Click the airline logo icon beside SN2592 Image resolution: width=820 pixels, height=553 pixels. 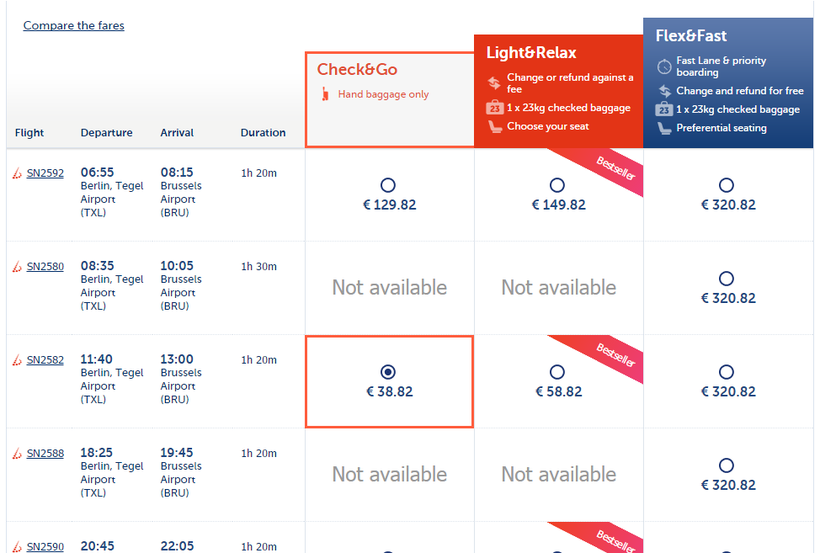[x=17, y=174]
